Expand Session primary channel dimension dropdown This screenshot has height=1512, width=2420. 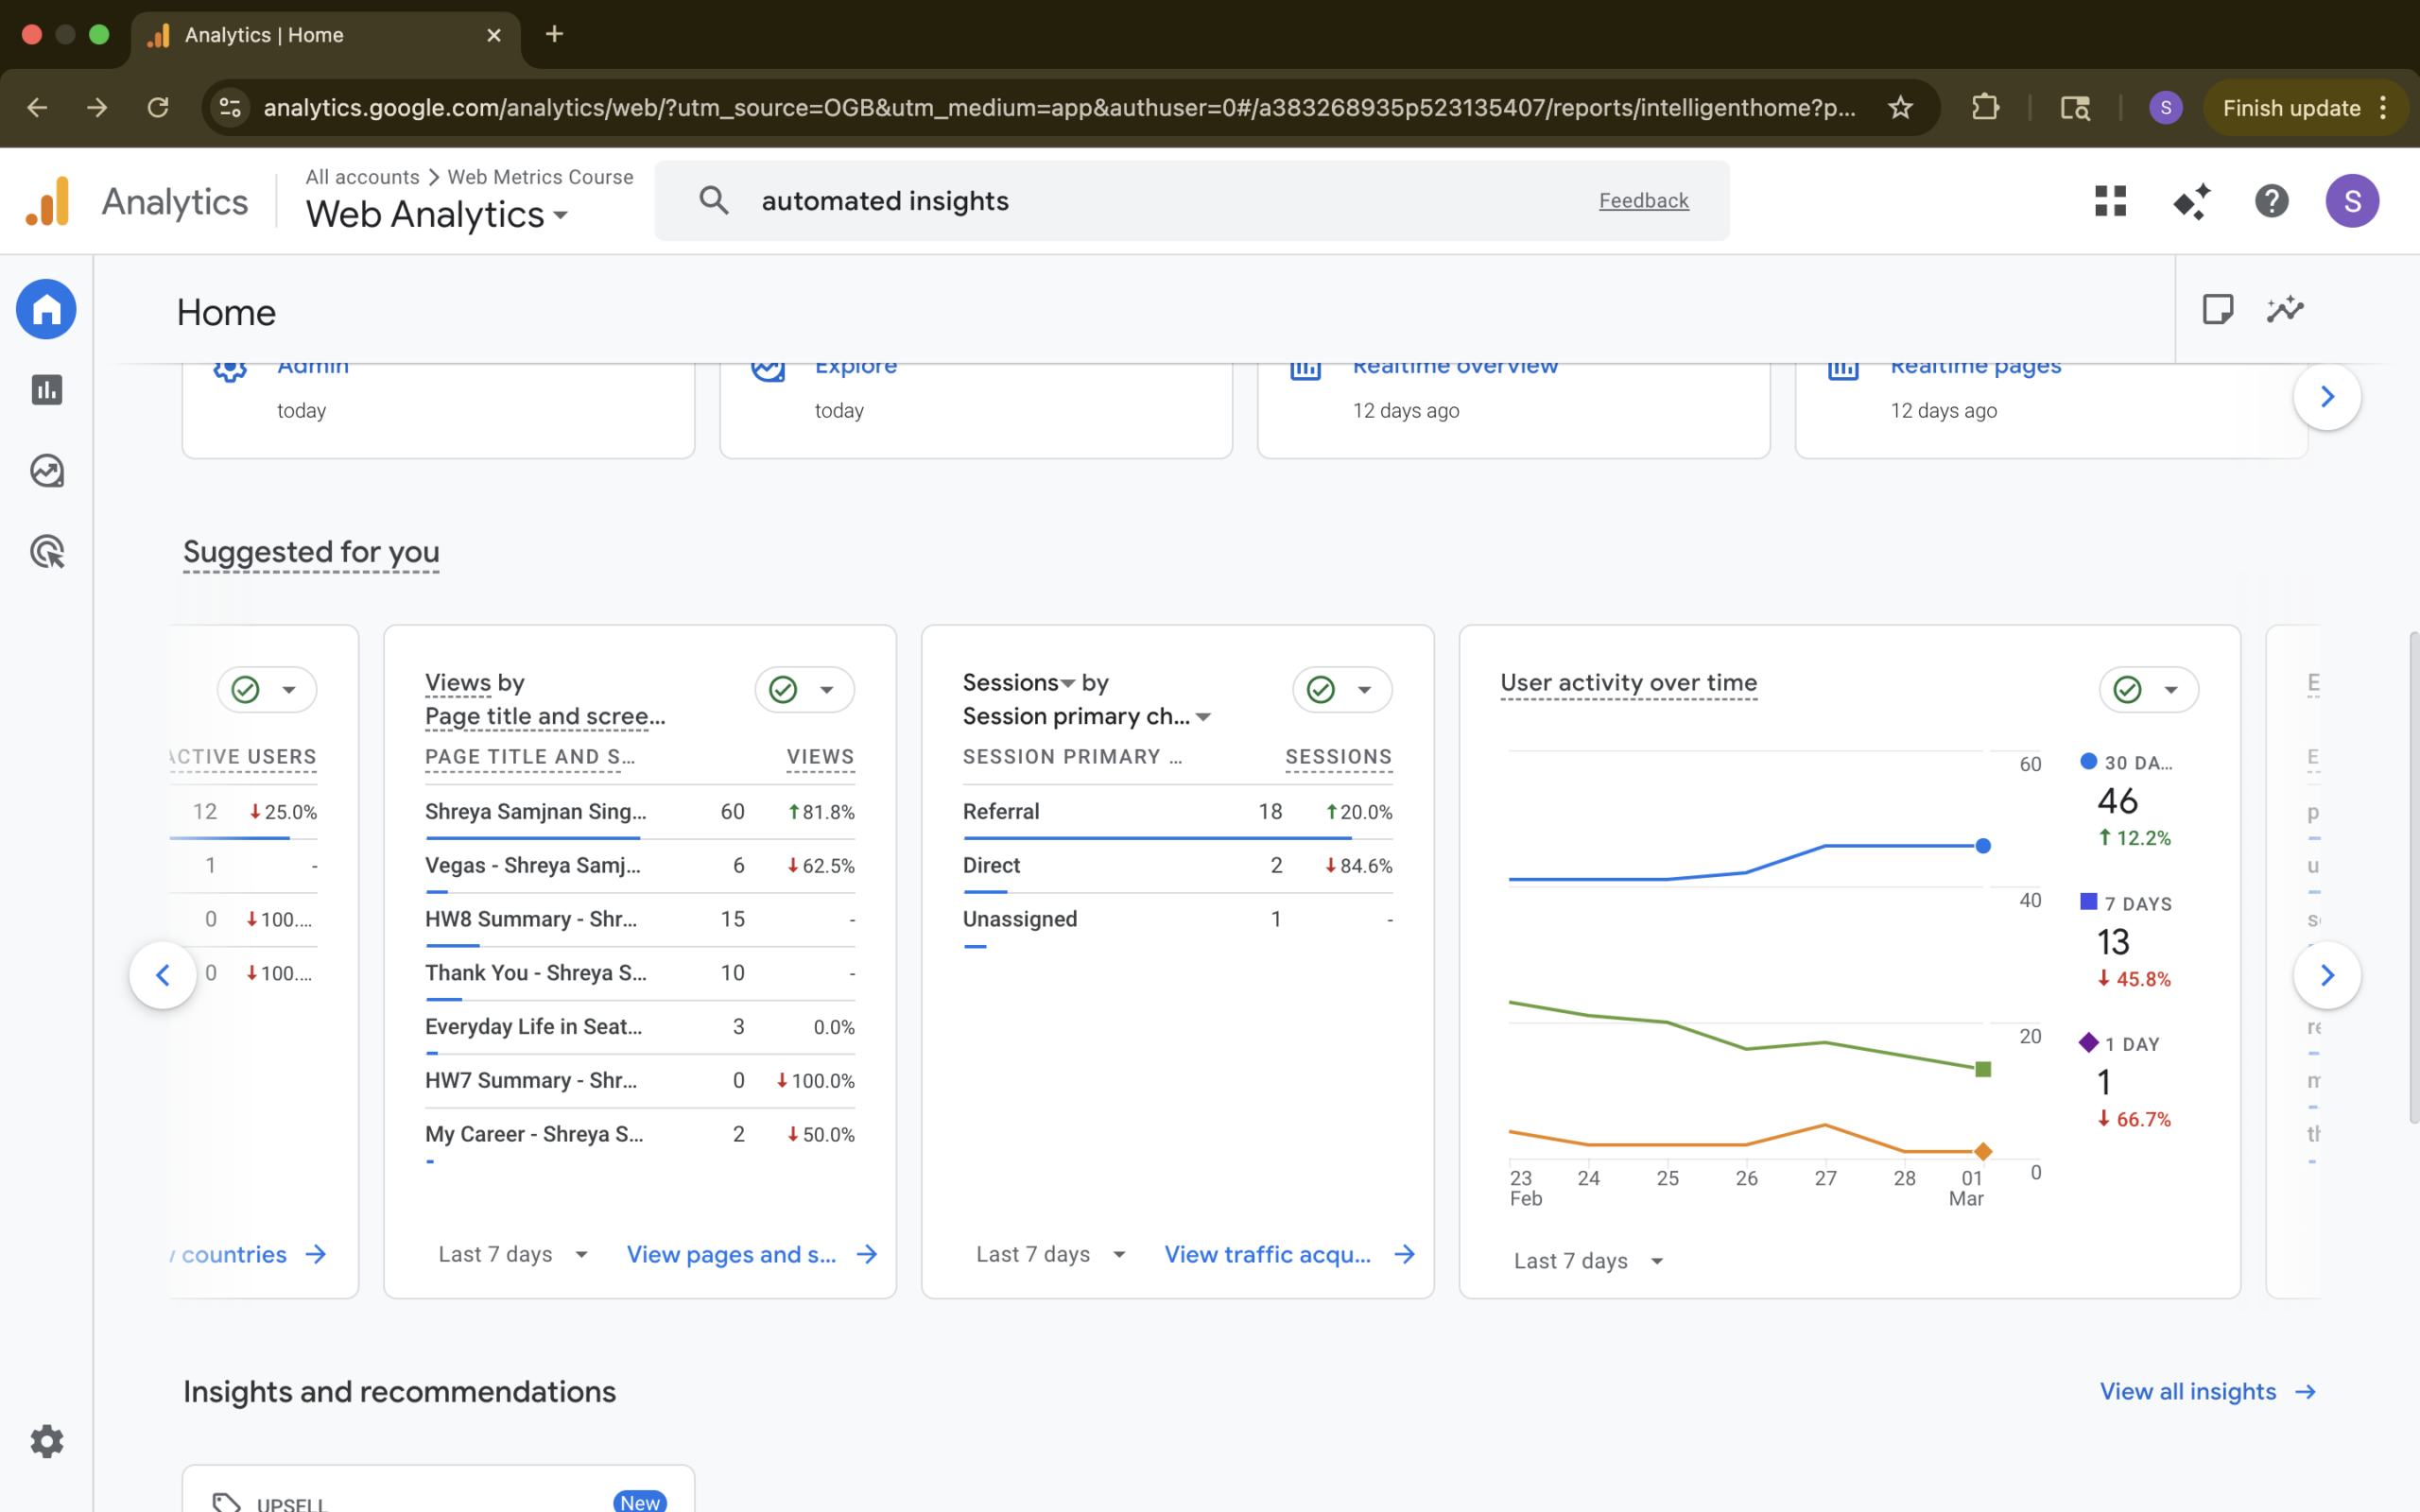tap(1203, 717)
